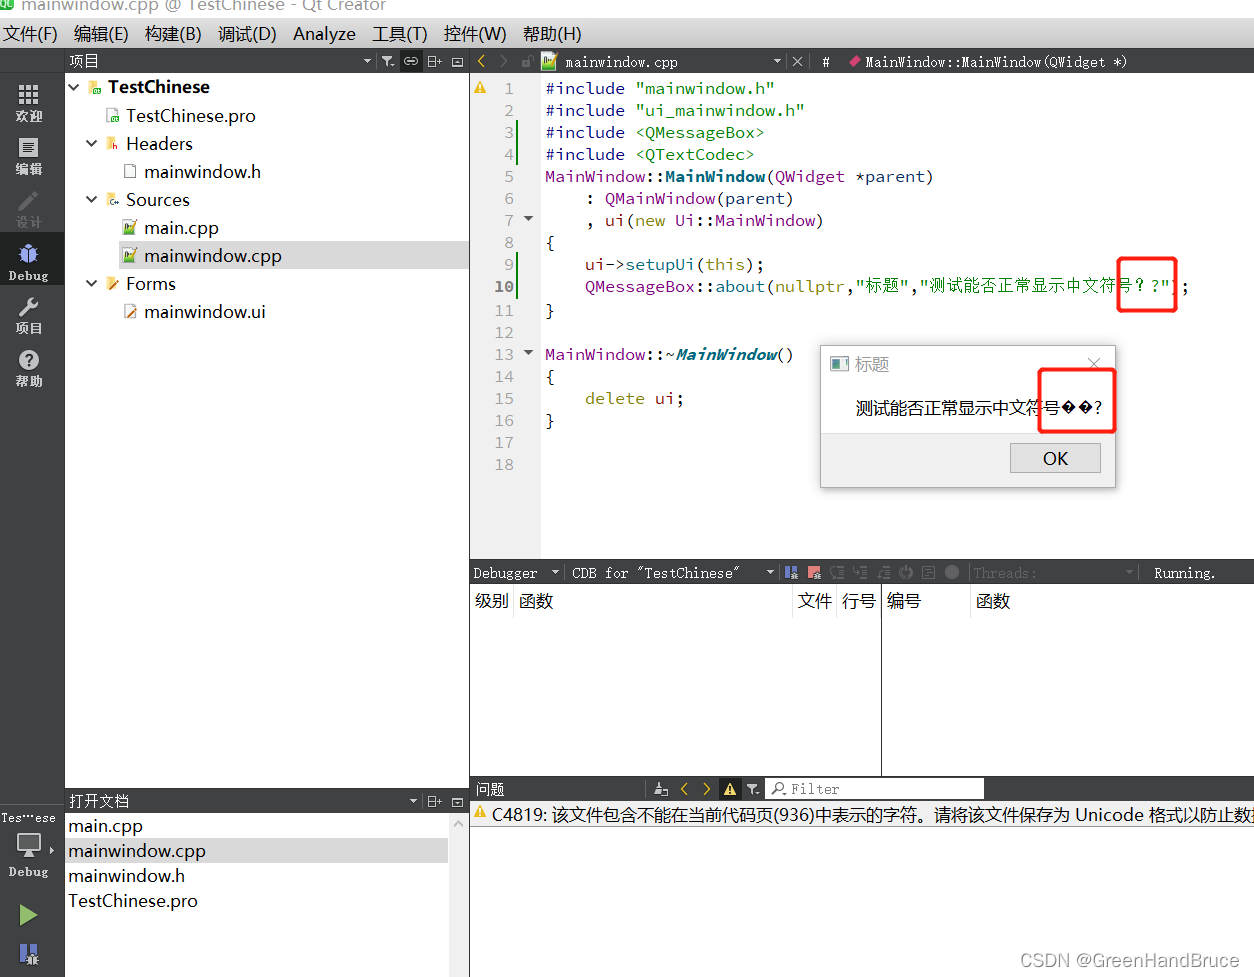Open Issues category filter funnel
1254x977 pixels.
(753, 789)
